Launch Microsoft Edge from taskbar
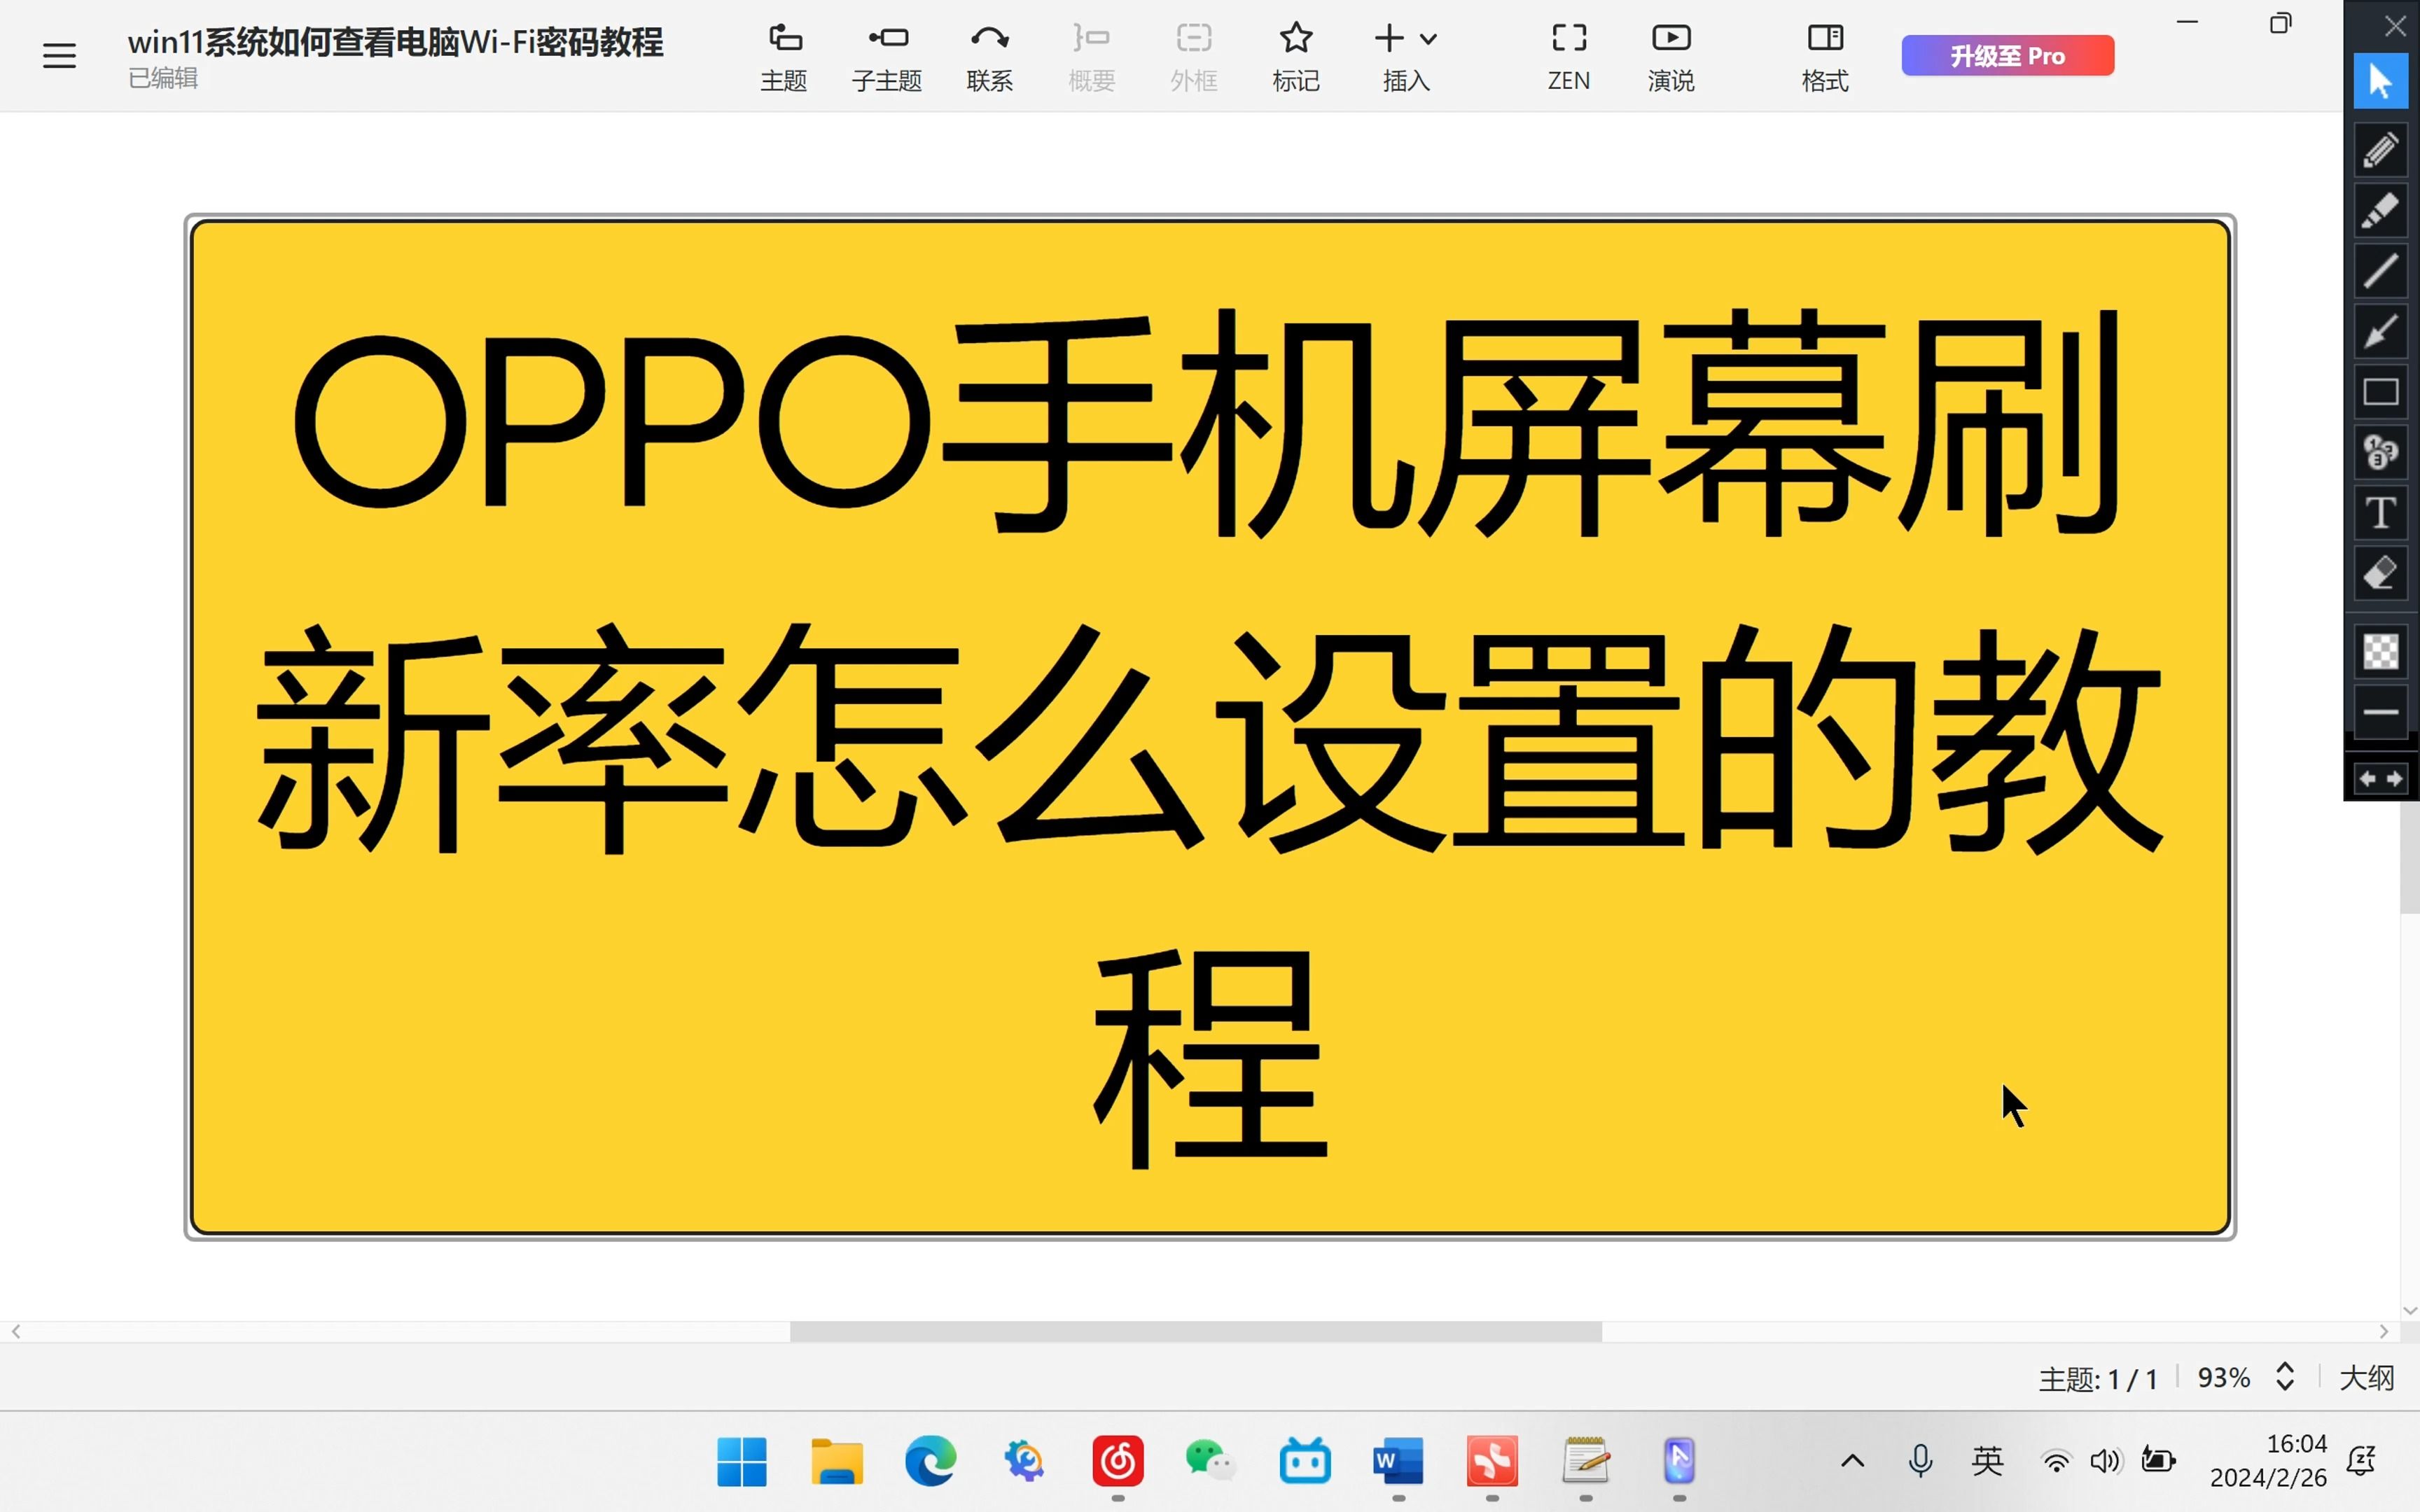2420x1512 pixels. coord(930,1462)
